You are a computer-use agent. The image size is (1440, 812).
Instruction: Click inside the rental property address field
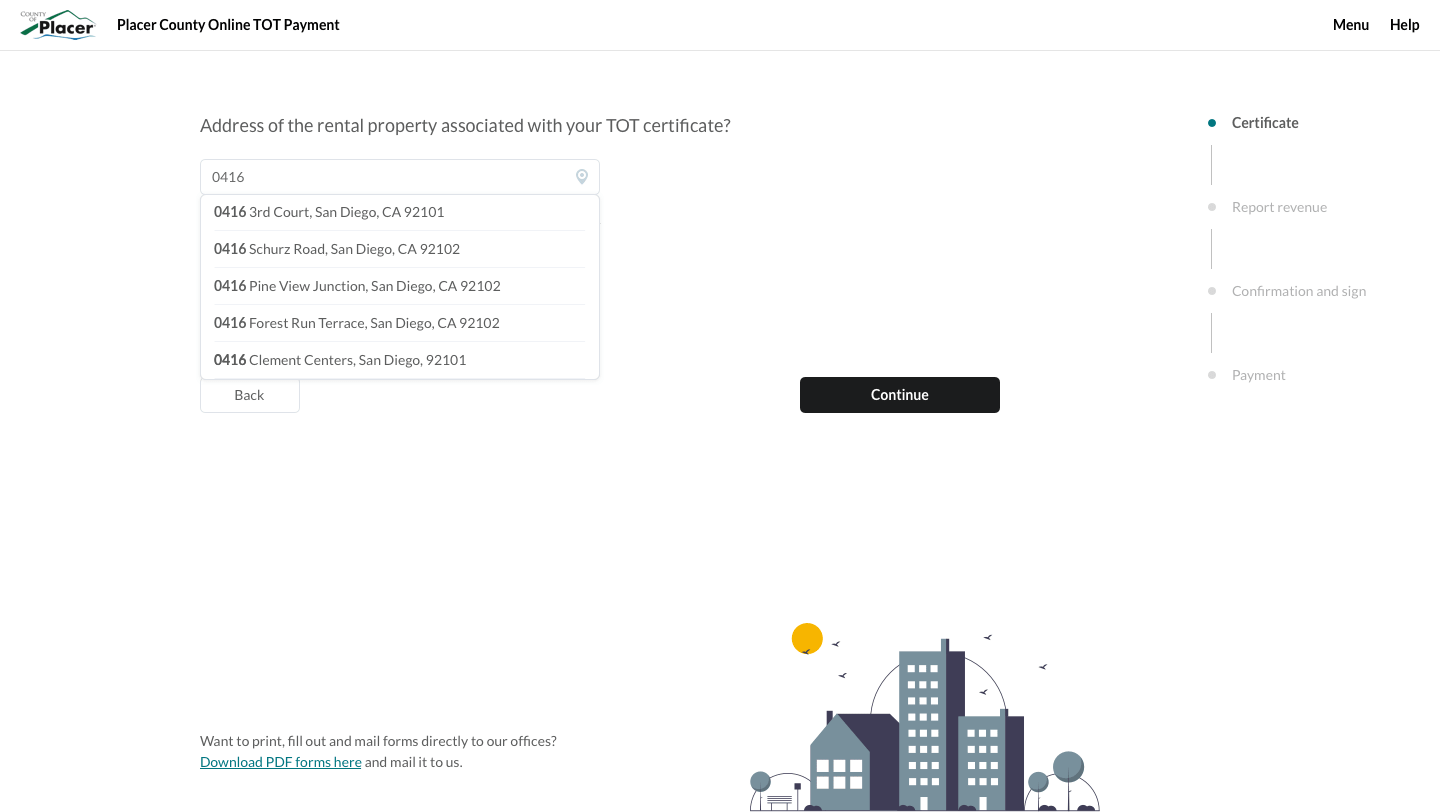tap(380, 176)
